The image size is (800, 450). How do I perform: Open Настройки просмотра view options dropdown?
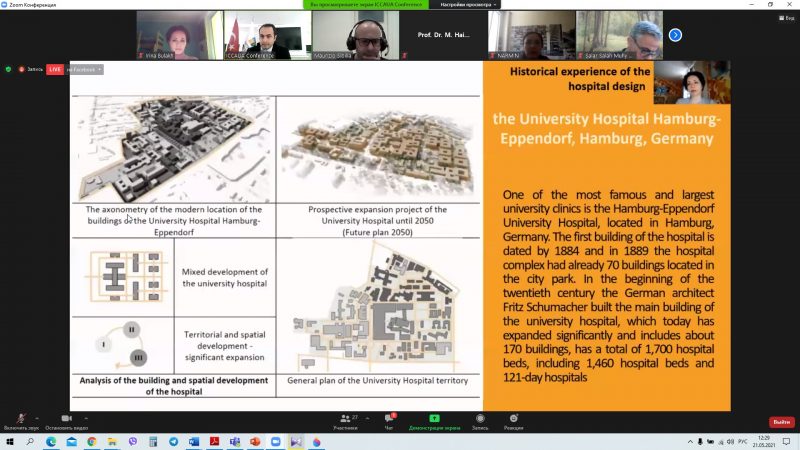point(468,5)
